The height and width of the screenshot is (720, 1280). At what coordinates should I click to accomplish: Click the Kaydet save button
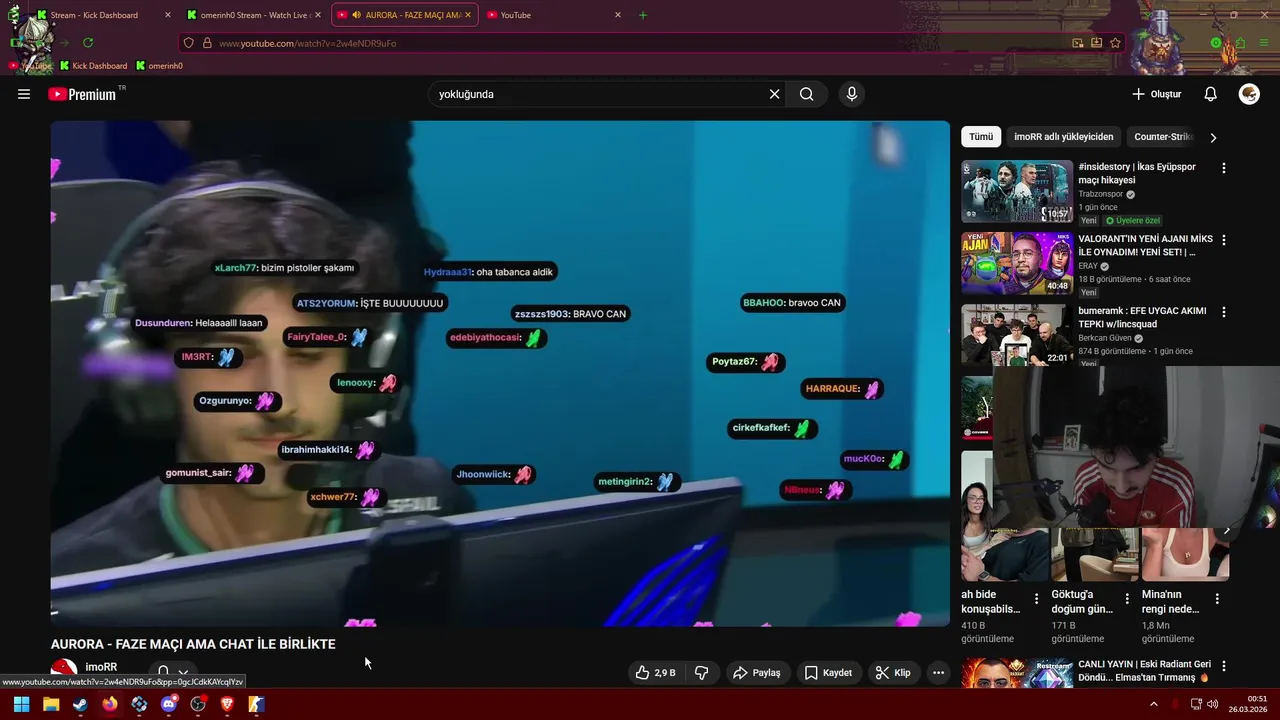(x=828, y=673)
